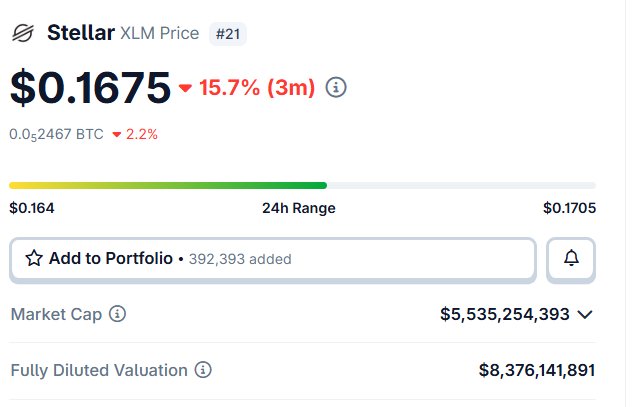
Task: Click the 24h high value $0.1705
Action: pos(568,208)
